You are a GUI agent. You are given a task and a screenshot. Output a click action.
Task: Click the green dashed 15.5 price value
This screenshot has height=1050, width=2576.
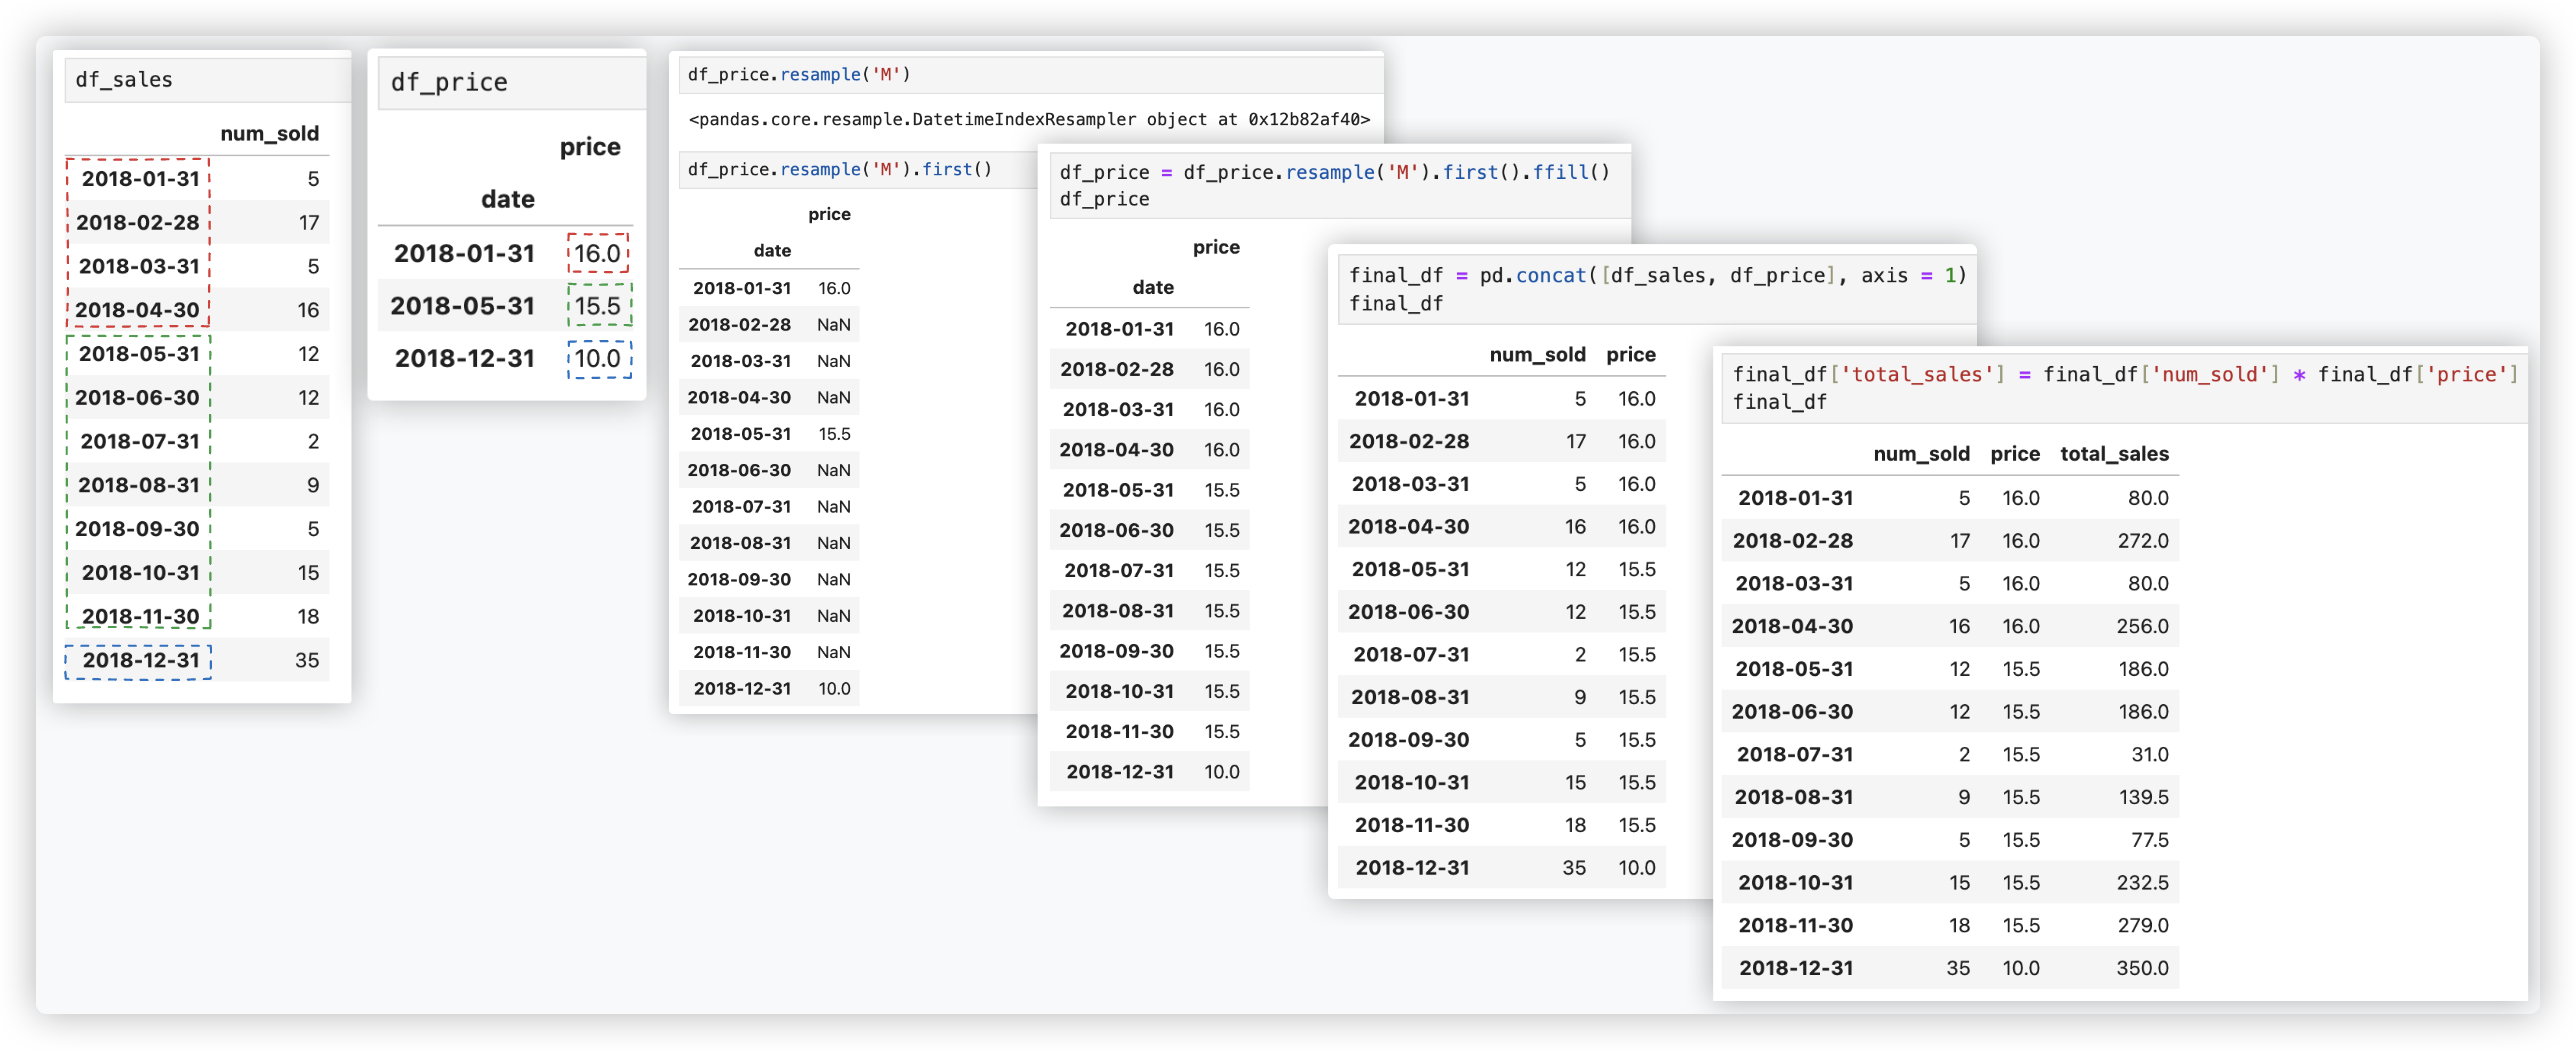coord(598,306)
